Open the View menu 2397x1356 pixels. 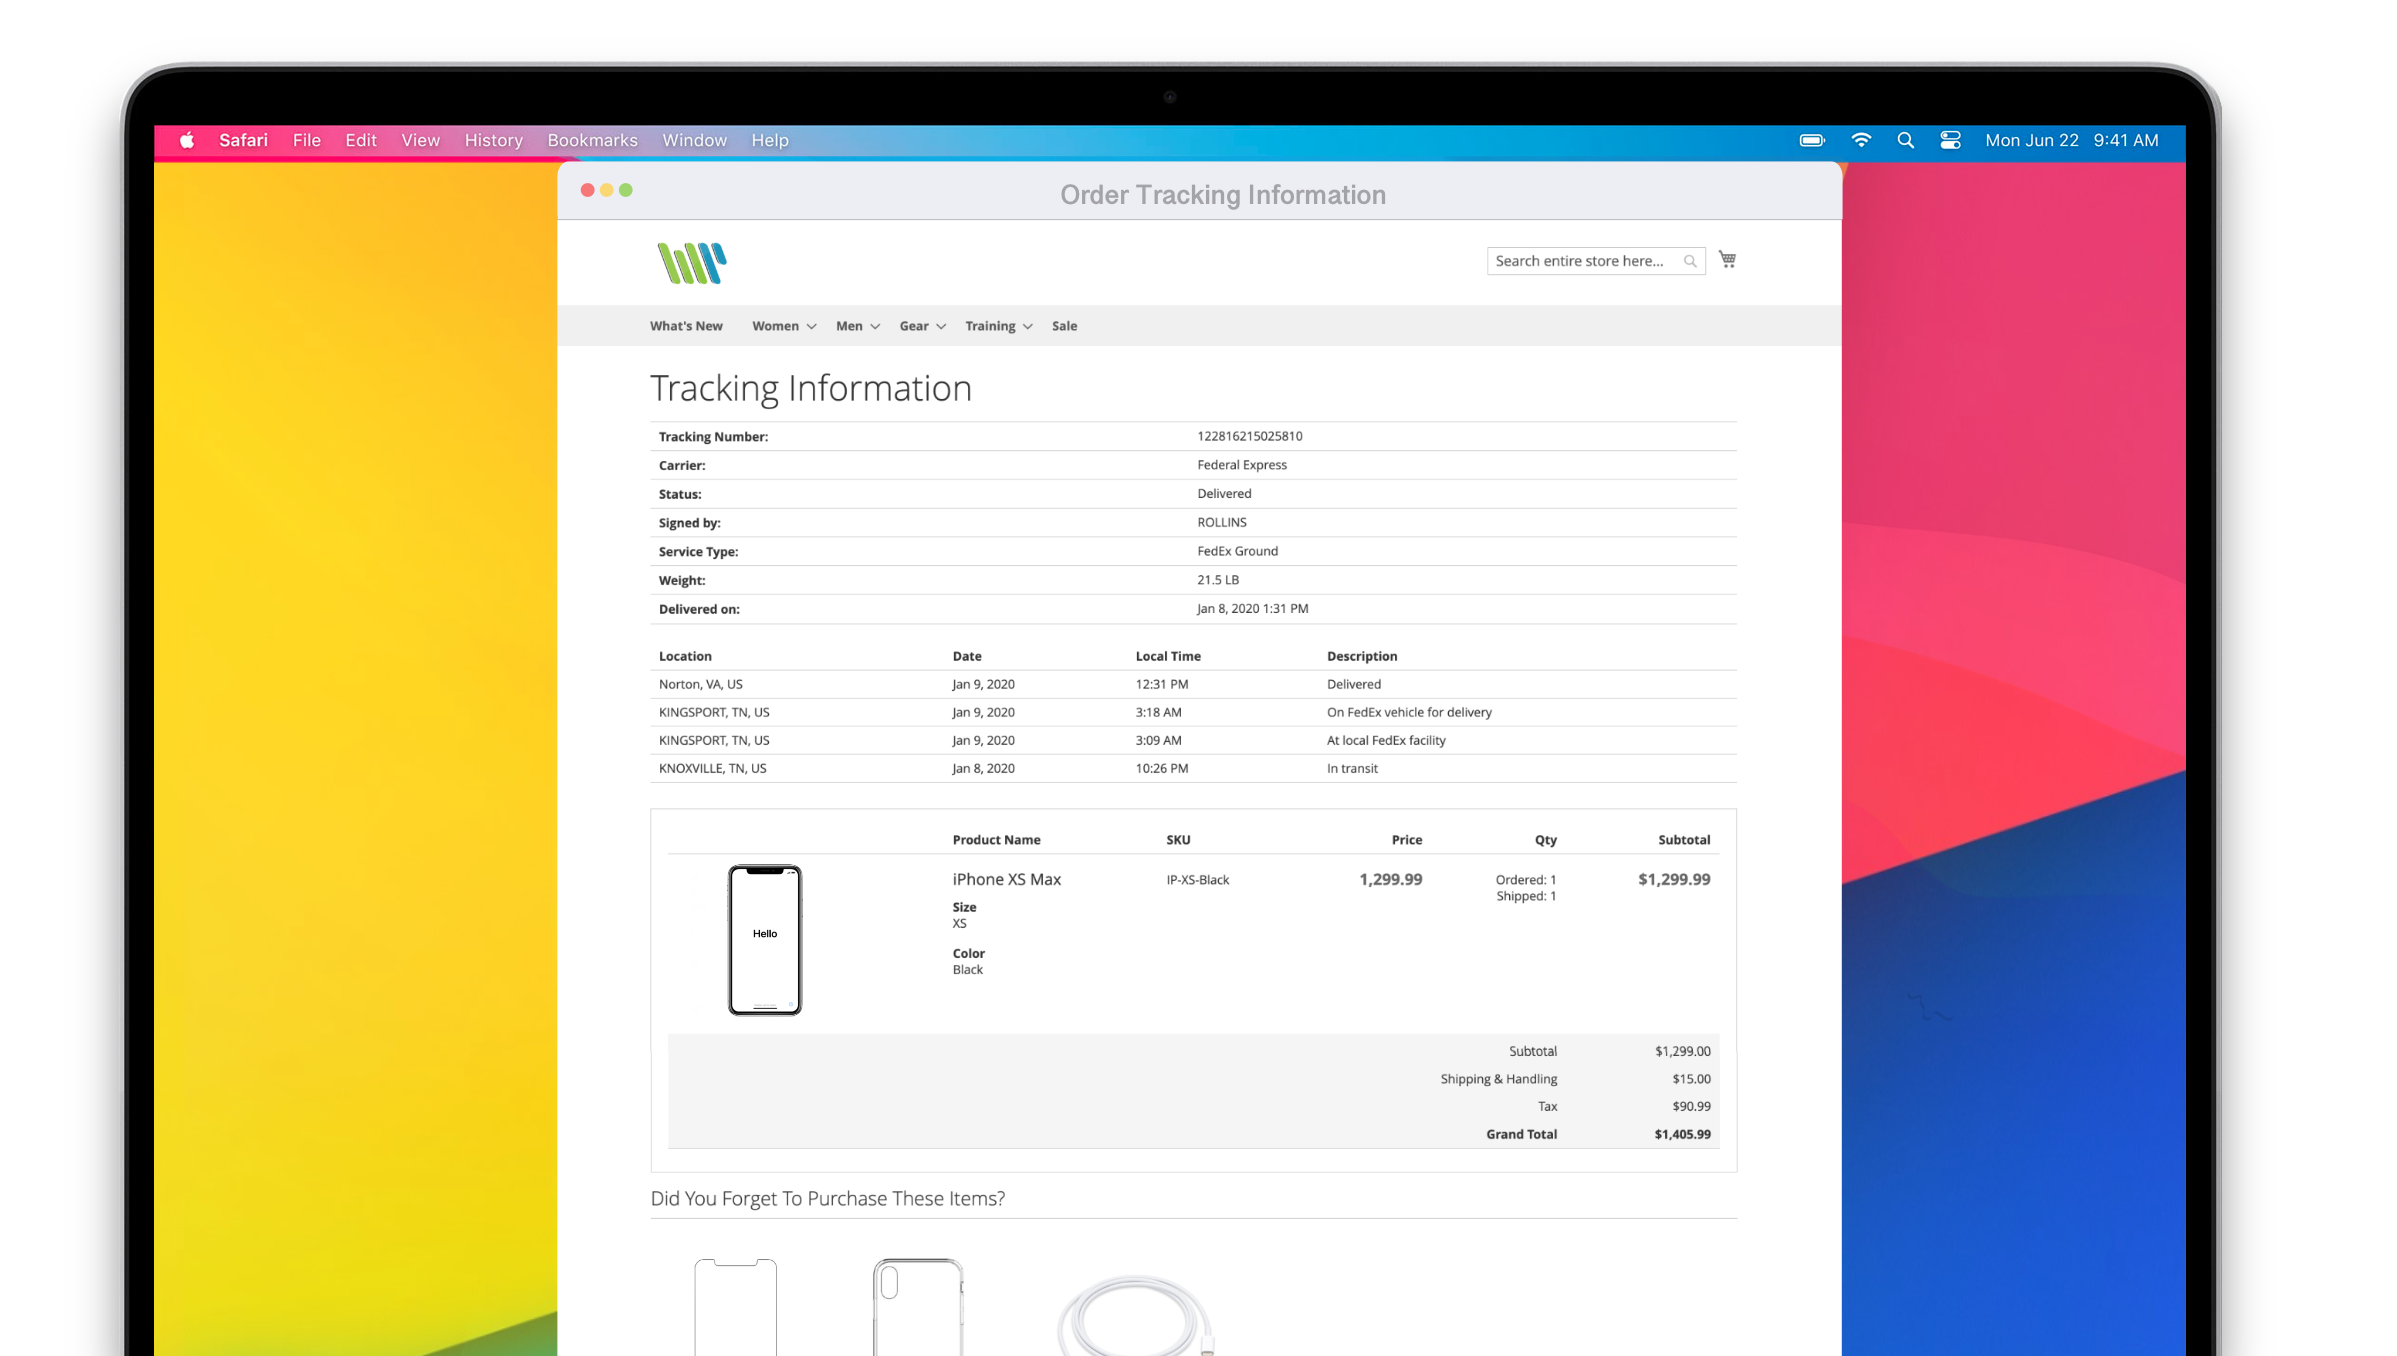[x=420, y=140]
